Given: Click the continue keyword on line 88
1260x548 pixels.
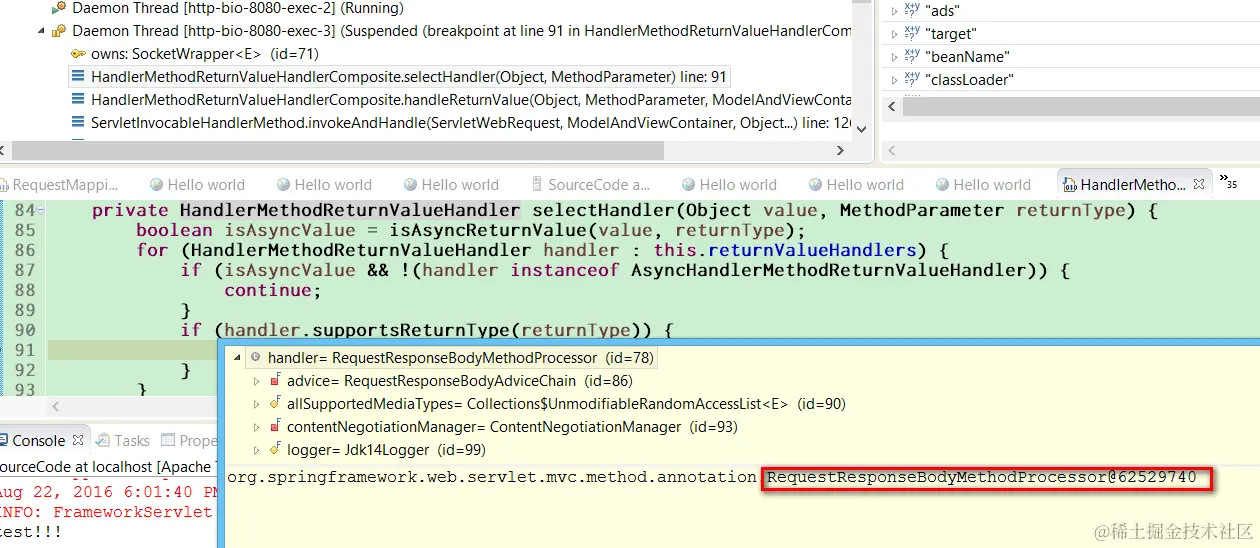Looking at the screenshot, I should click(x=268, y=290).
